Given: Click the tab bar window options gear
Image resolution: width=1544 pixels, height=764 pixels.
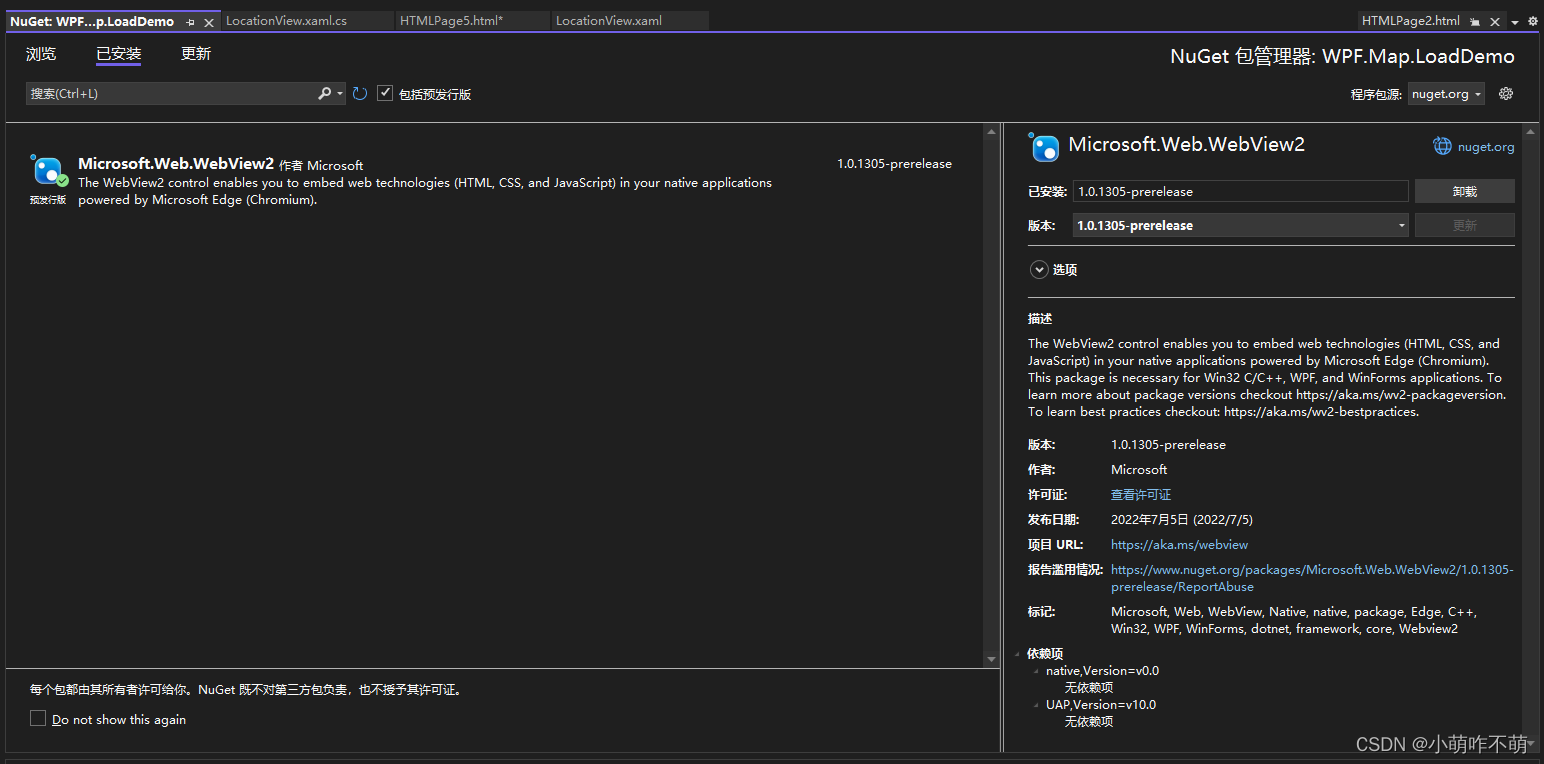Looking at the screenshot, I should click(x=1533, y=21).
